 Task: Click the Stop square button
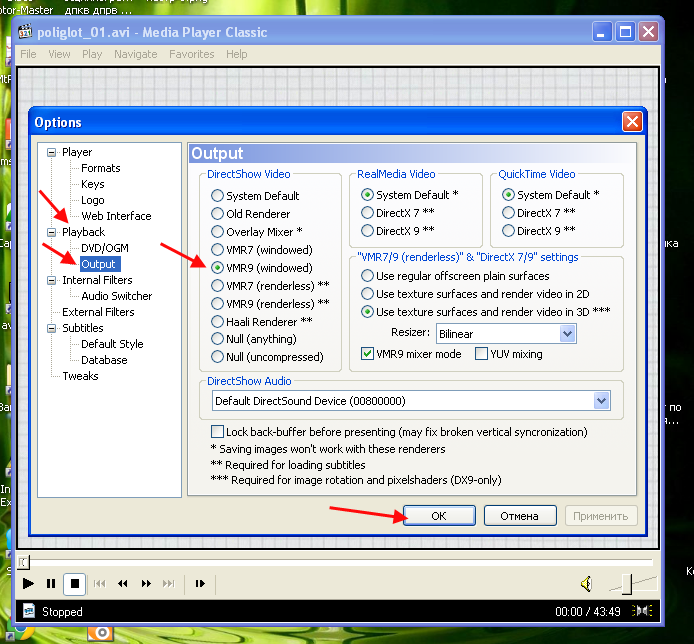[x=74, y=584]
